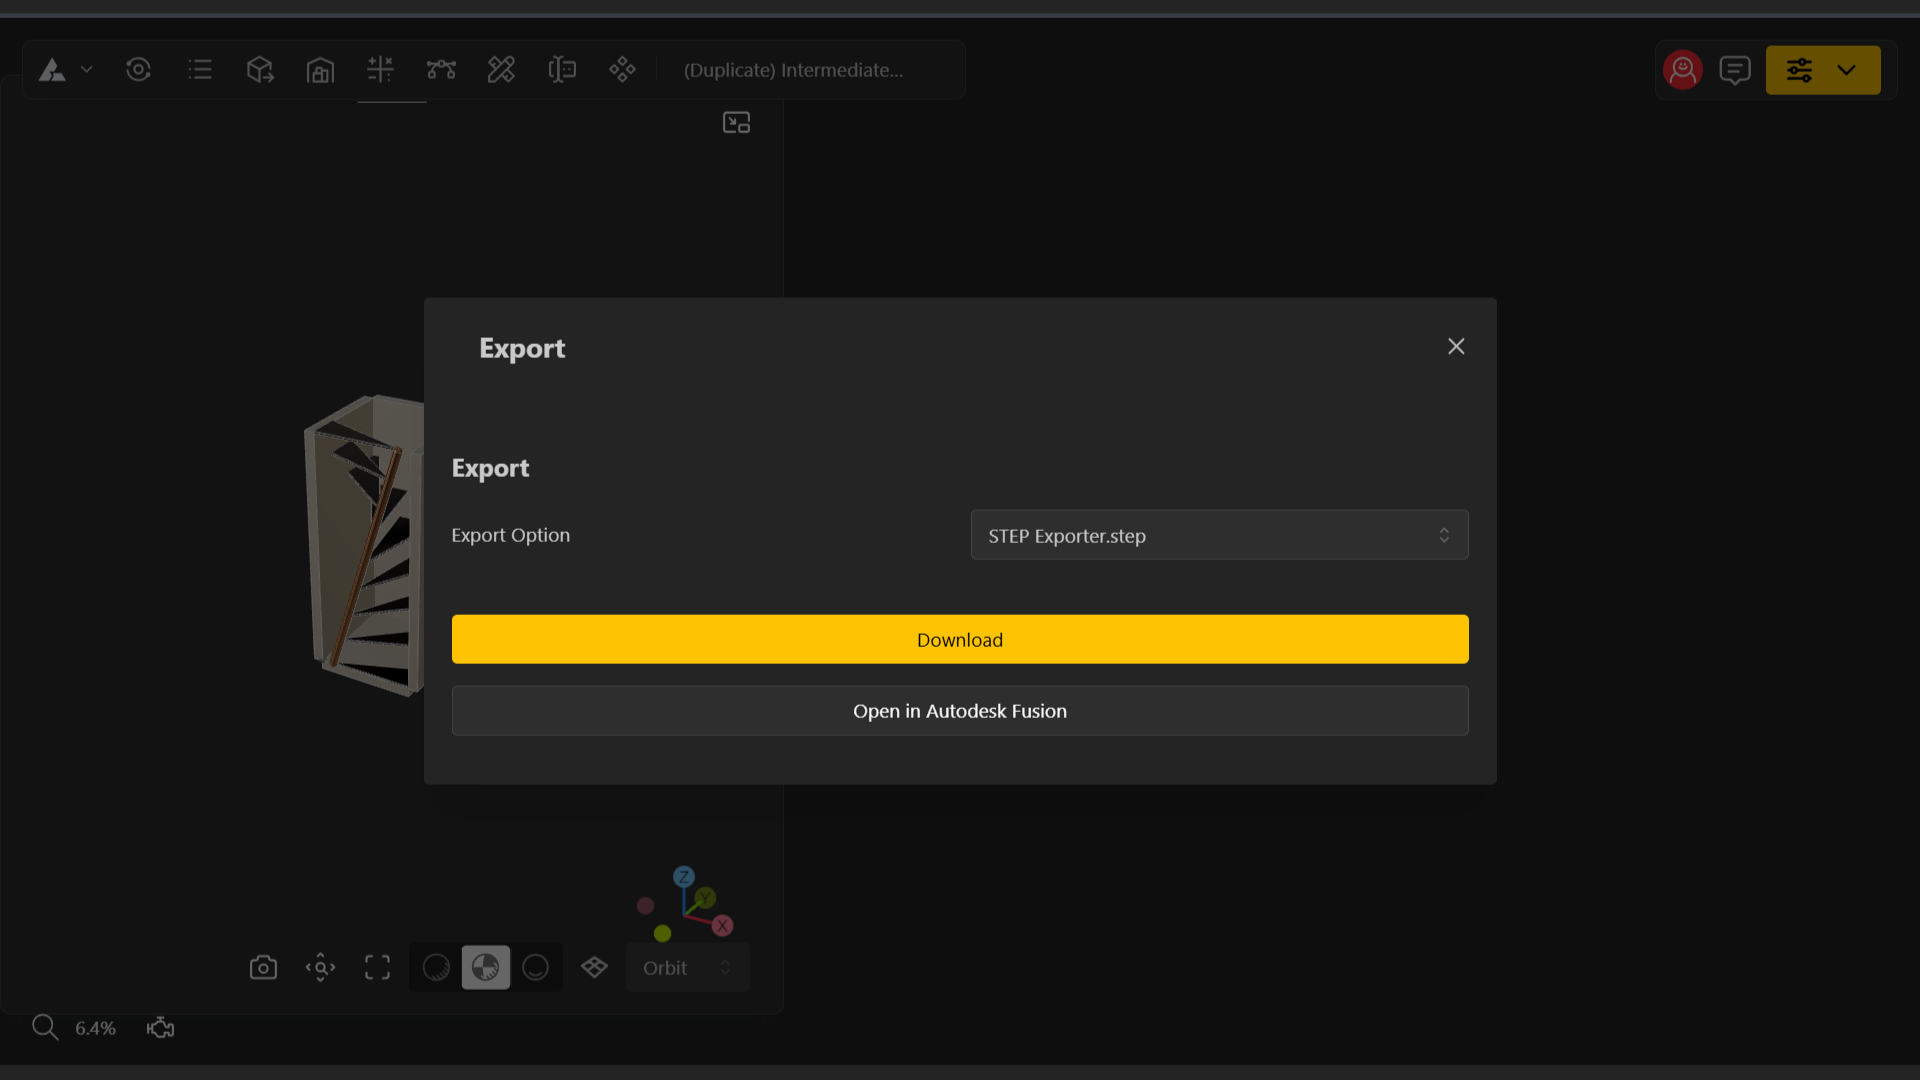Select the outlined sphere display mode
Viewport: 1920px width, 1080px height.
click(x=535, y=968)
